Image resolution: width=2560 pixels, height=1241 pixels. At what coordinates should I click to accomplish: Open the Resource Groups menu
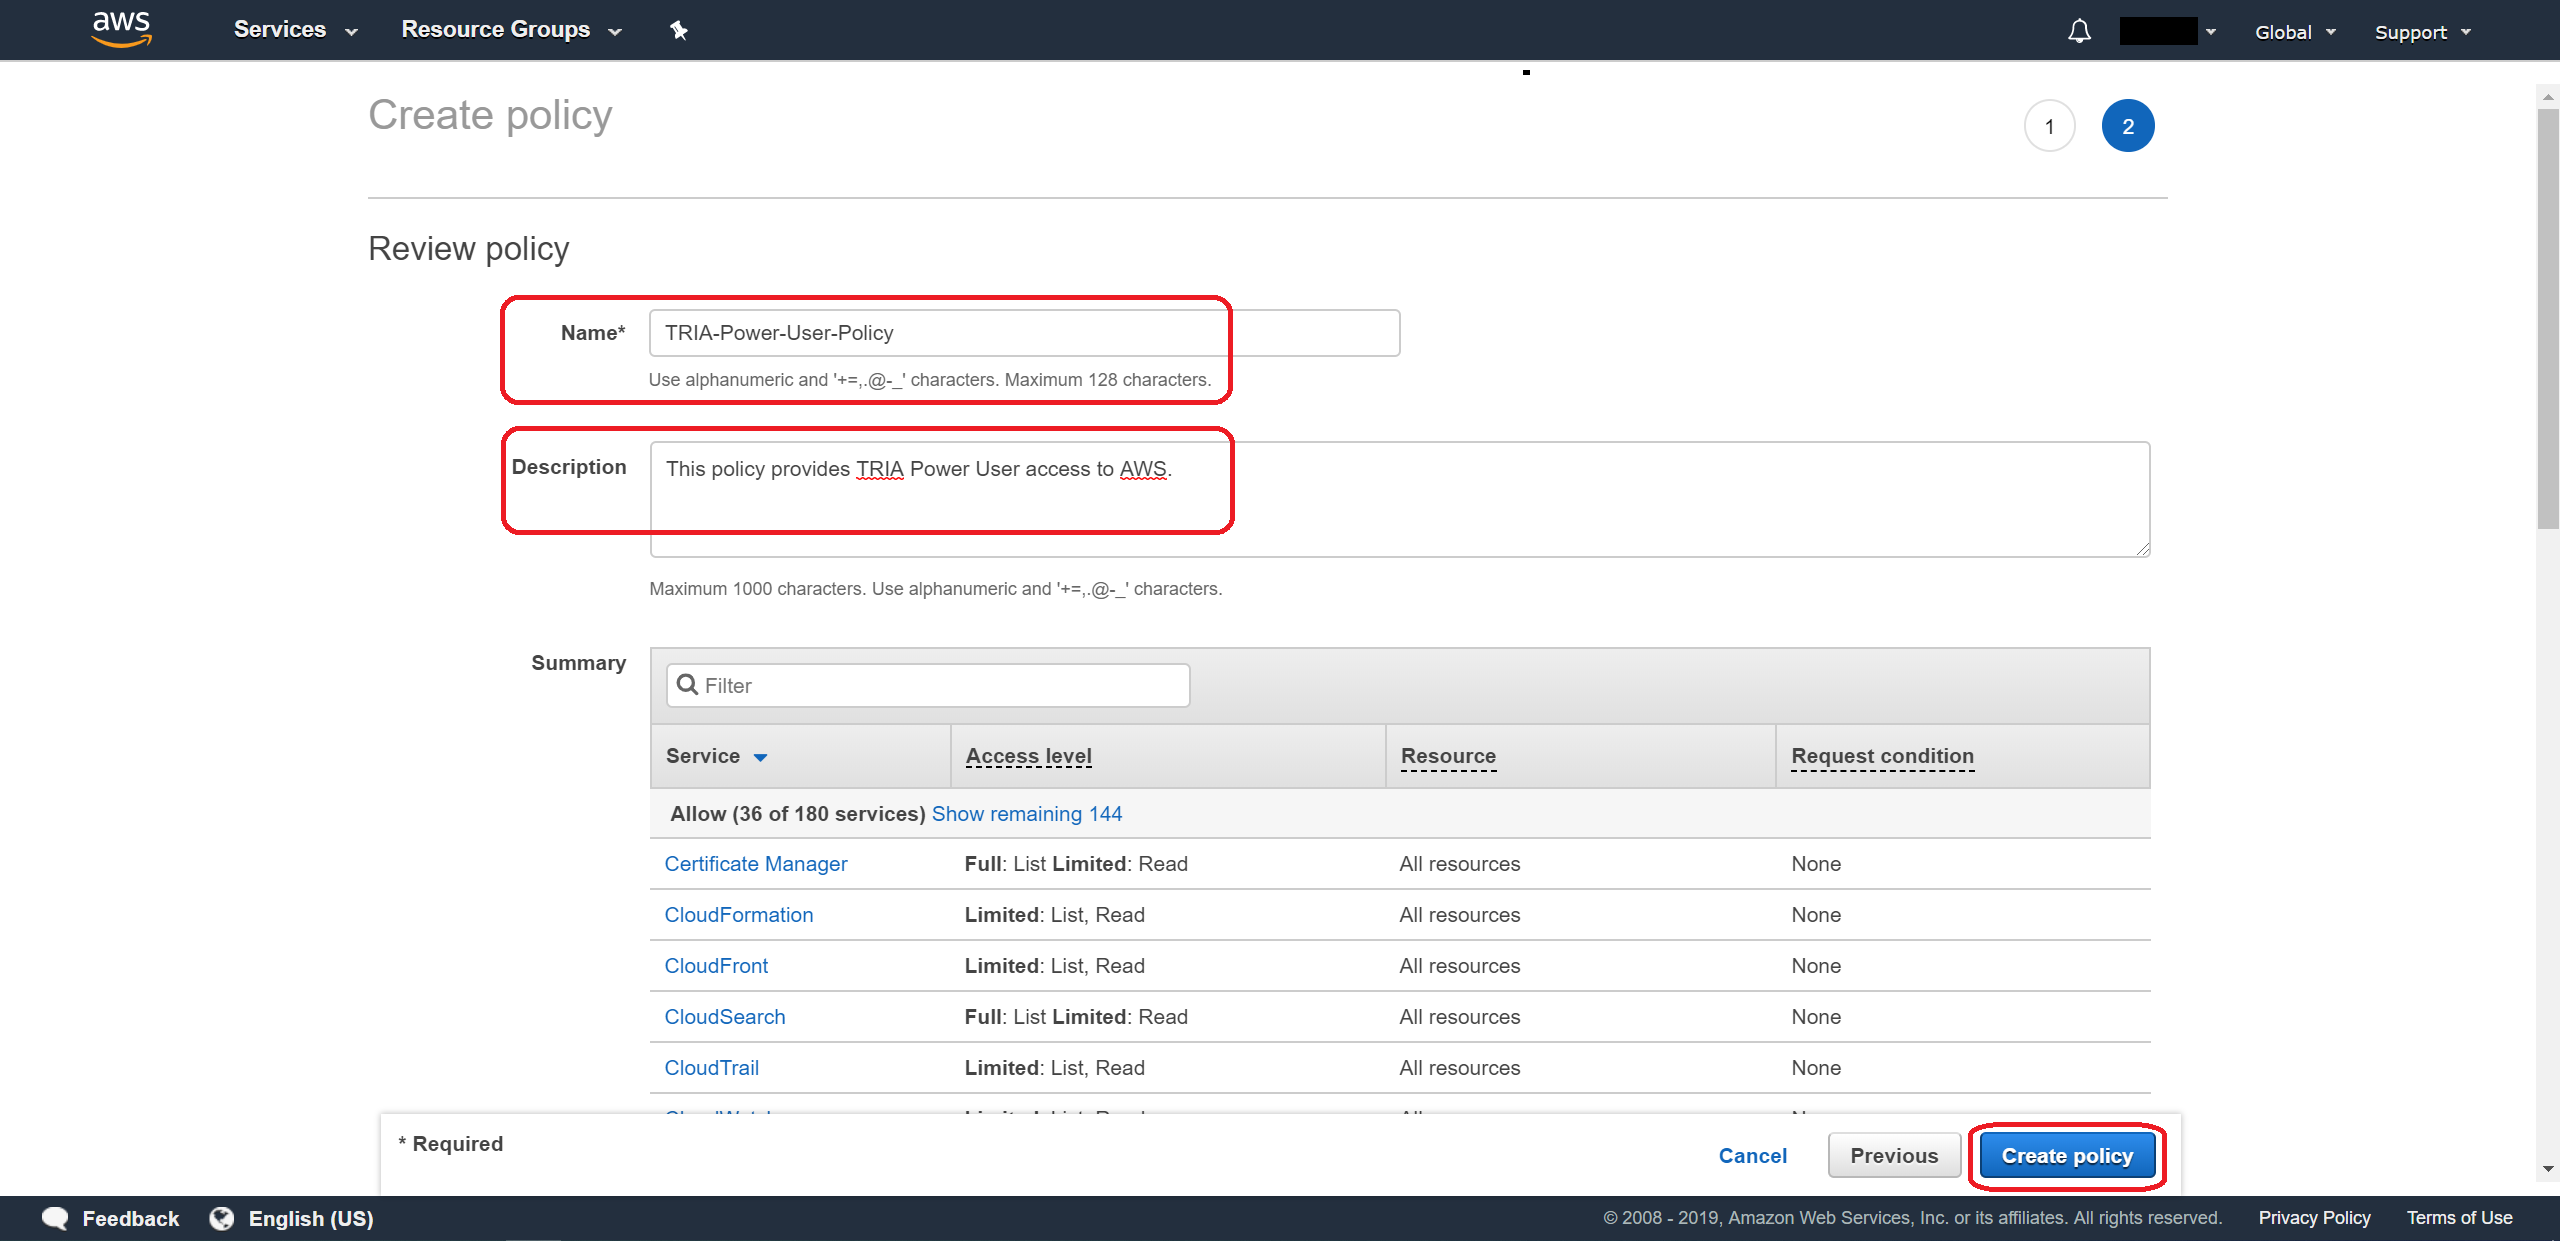(511, 30)
